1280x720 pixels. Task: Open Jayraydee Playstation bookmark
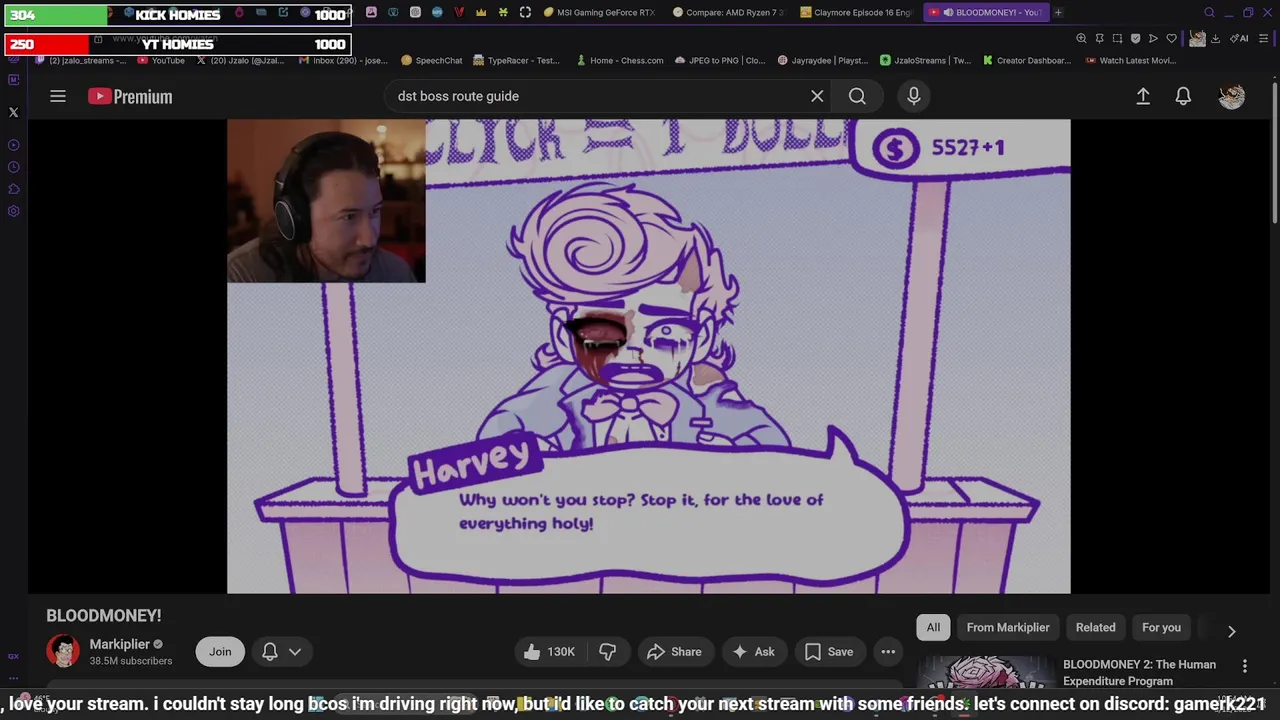coord(822,60)
